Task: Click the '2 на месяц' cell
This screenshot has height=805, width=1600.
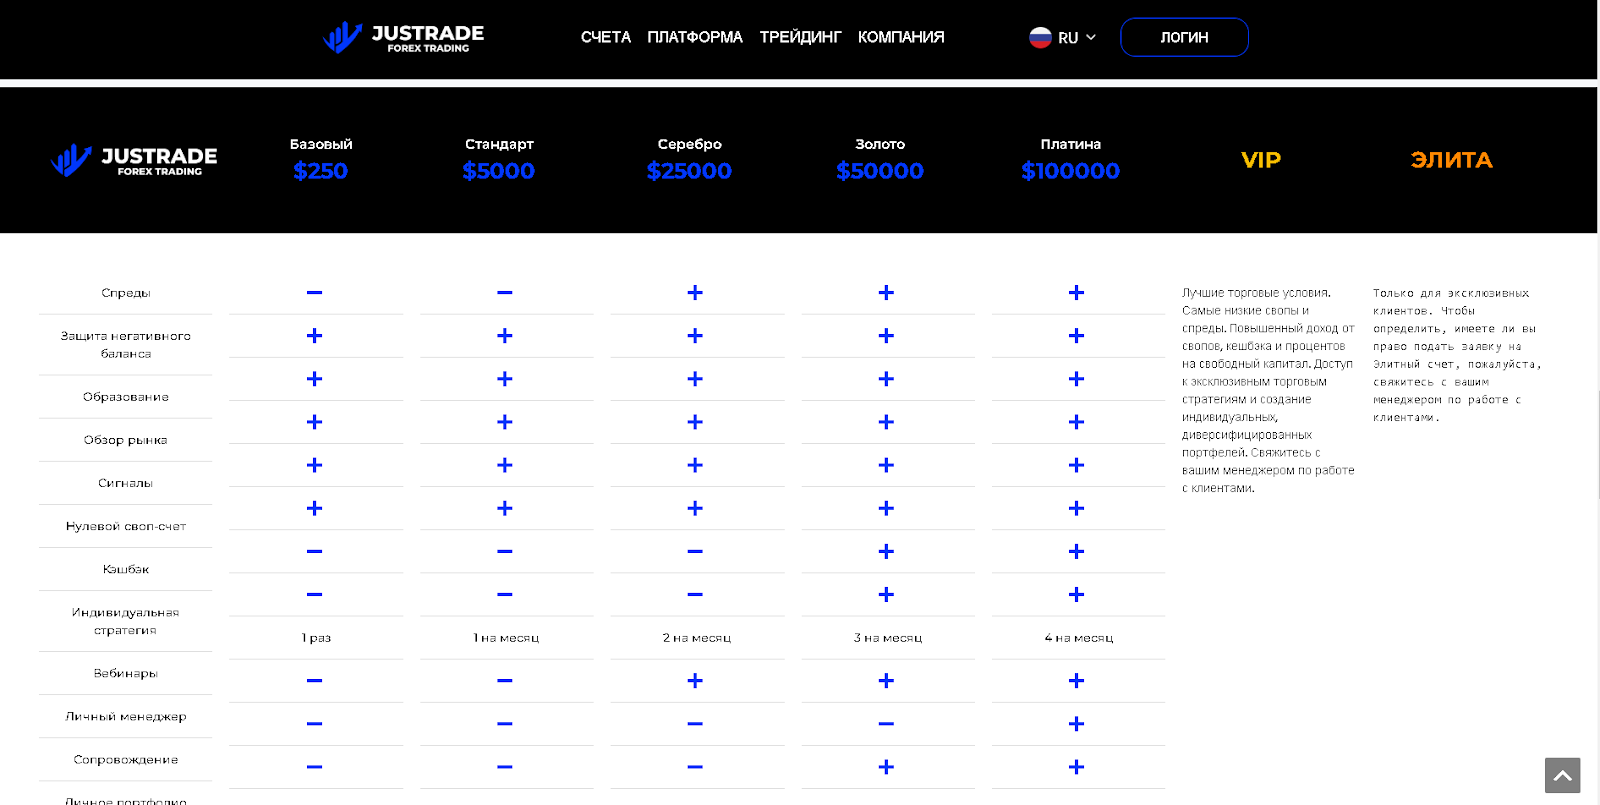Action: pos(697,638)
